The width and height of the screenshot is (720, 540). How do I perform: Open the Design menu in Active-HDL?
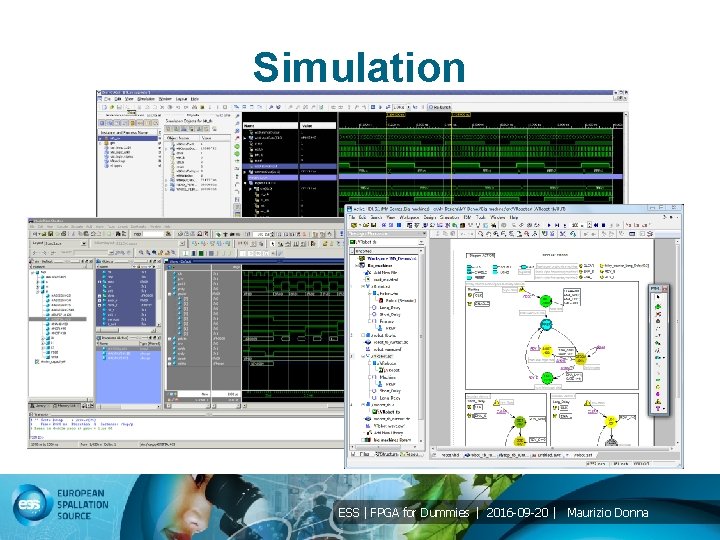coord(429,217)
